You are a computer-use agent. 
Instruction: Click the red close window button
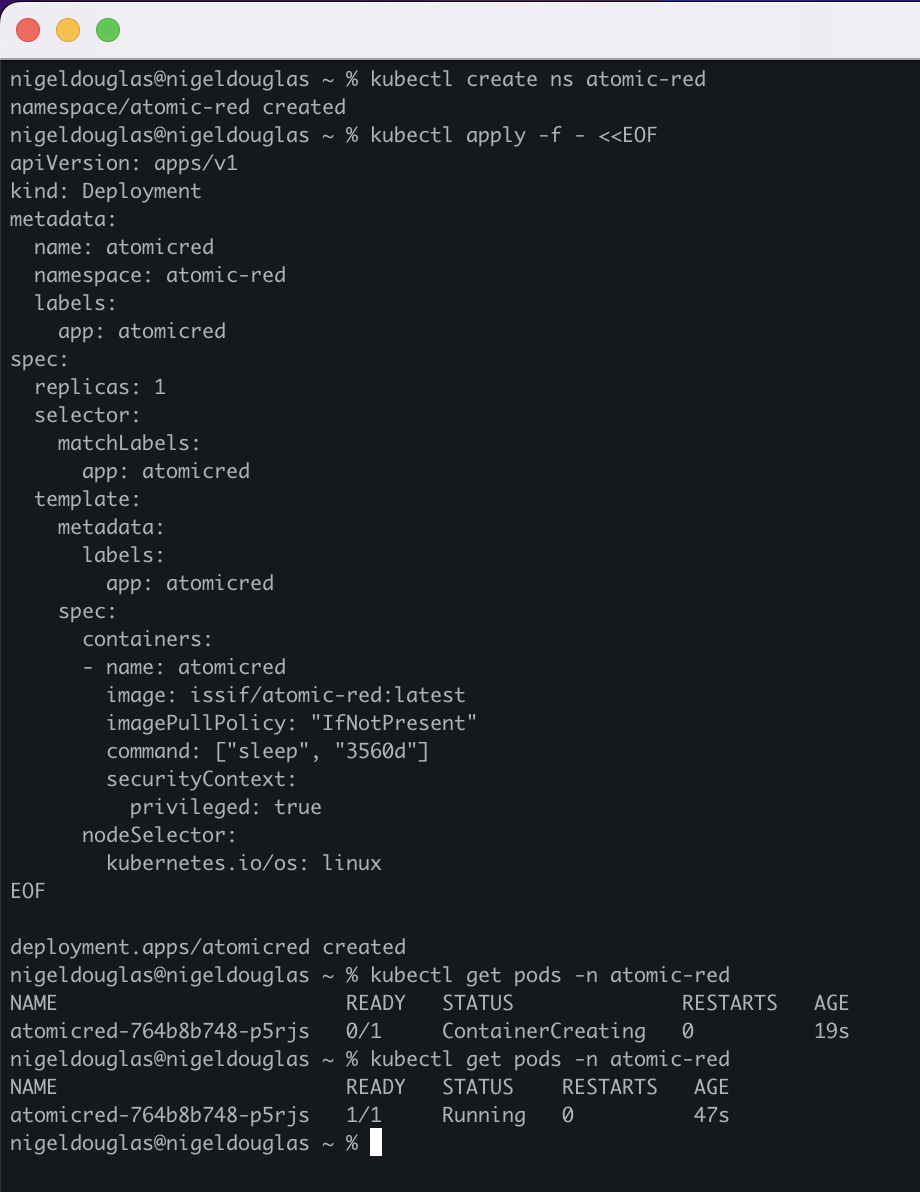[28, 30]
